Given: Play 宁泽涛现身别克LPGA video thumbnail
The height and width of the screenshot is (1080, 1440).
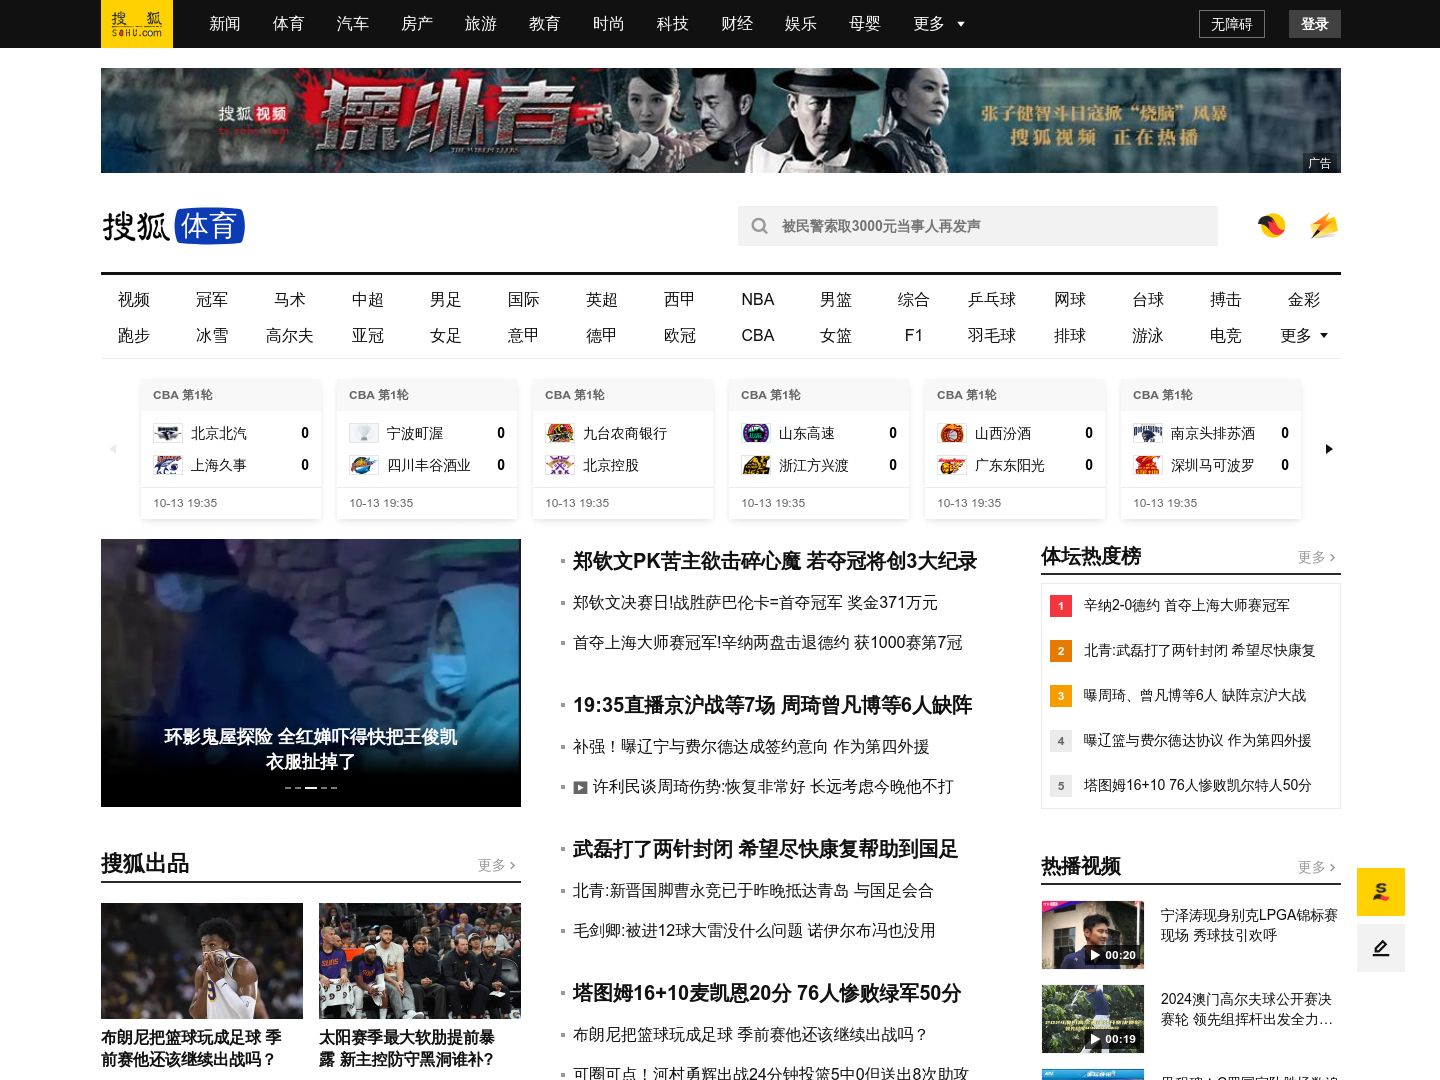Looking at the screenshot, I should [1093, 935].
